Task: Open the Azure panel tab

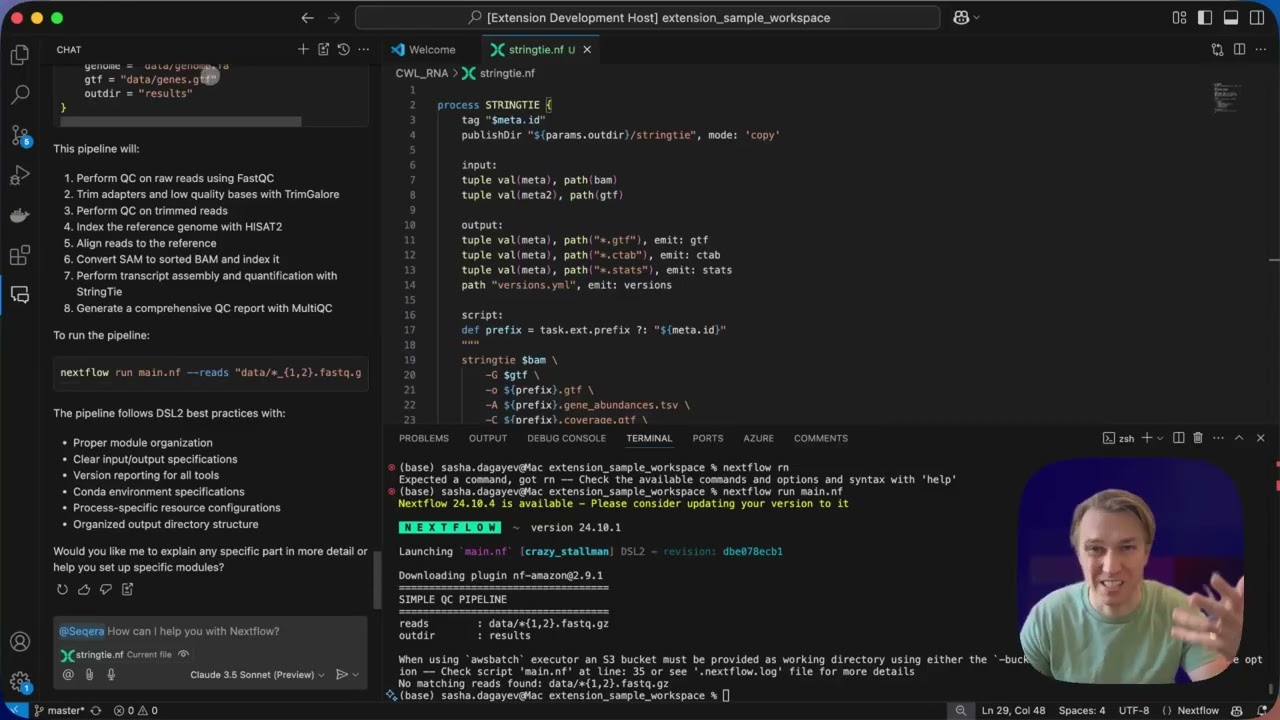Action: [x=758, y=438]
